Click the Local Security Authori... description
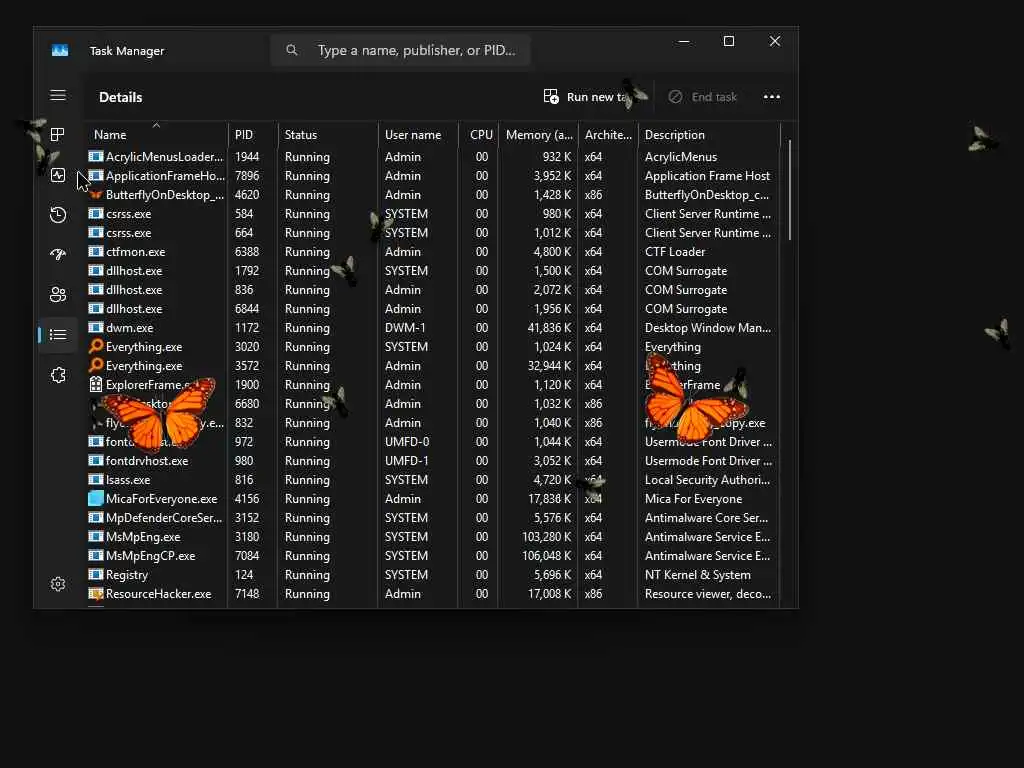This screenshot has width=1024, height=768. point(707,479)
